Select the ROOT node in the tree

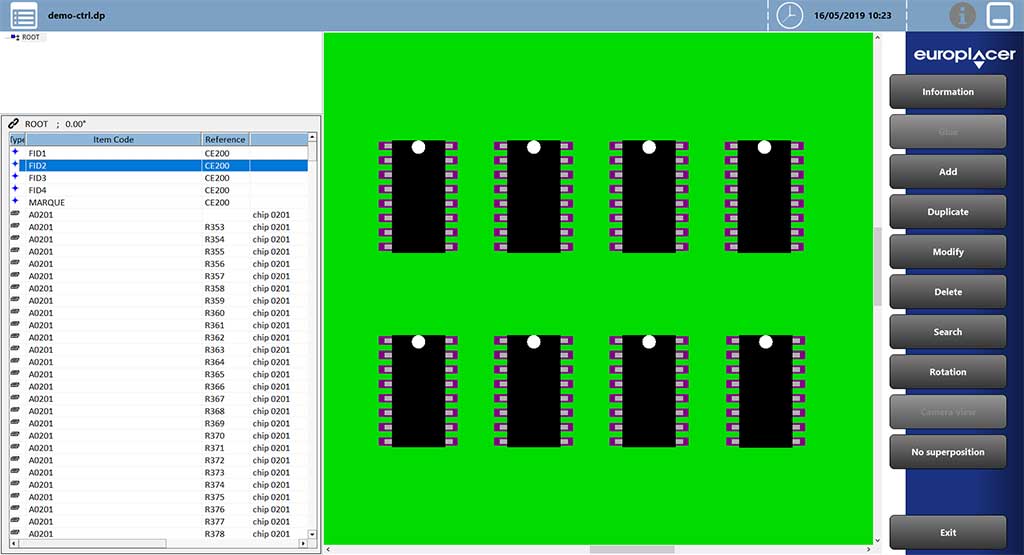[29, 37]
